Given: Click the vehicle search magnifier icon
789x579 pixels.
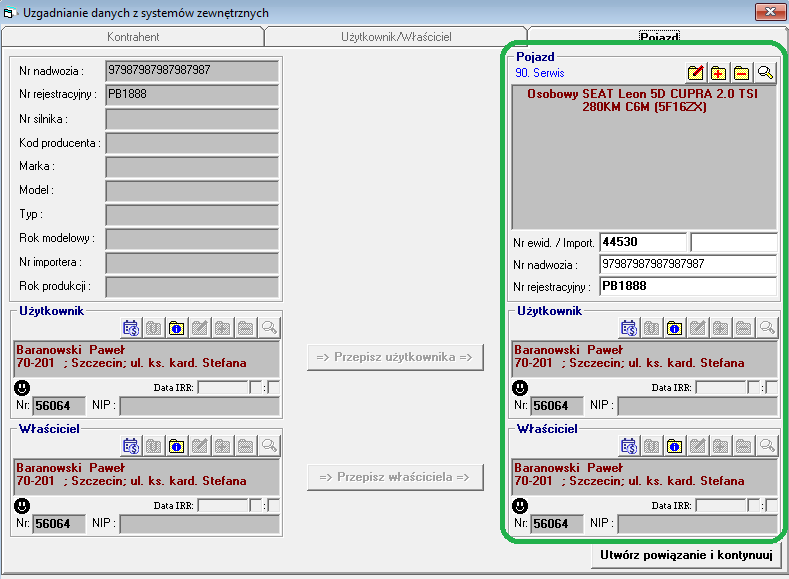Looking at the screenshot, I should (765, 73).
